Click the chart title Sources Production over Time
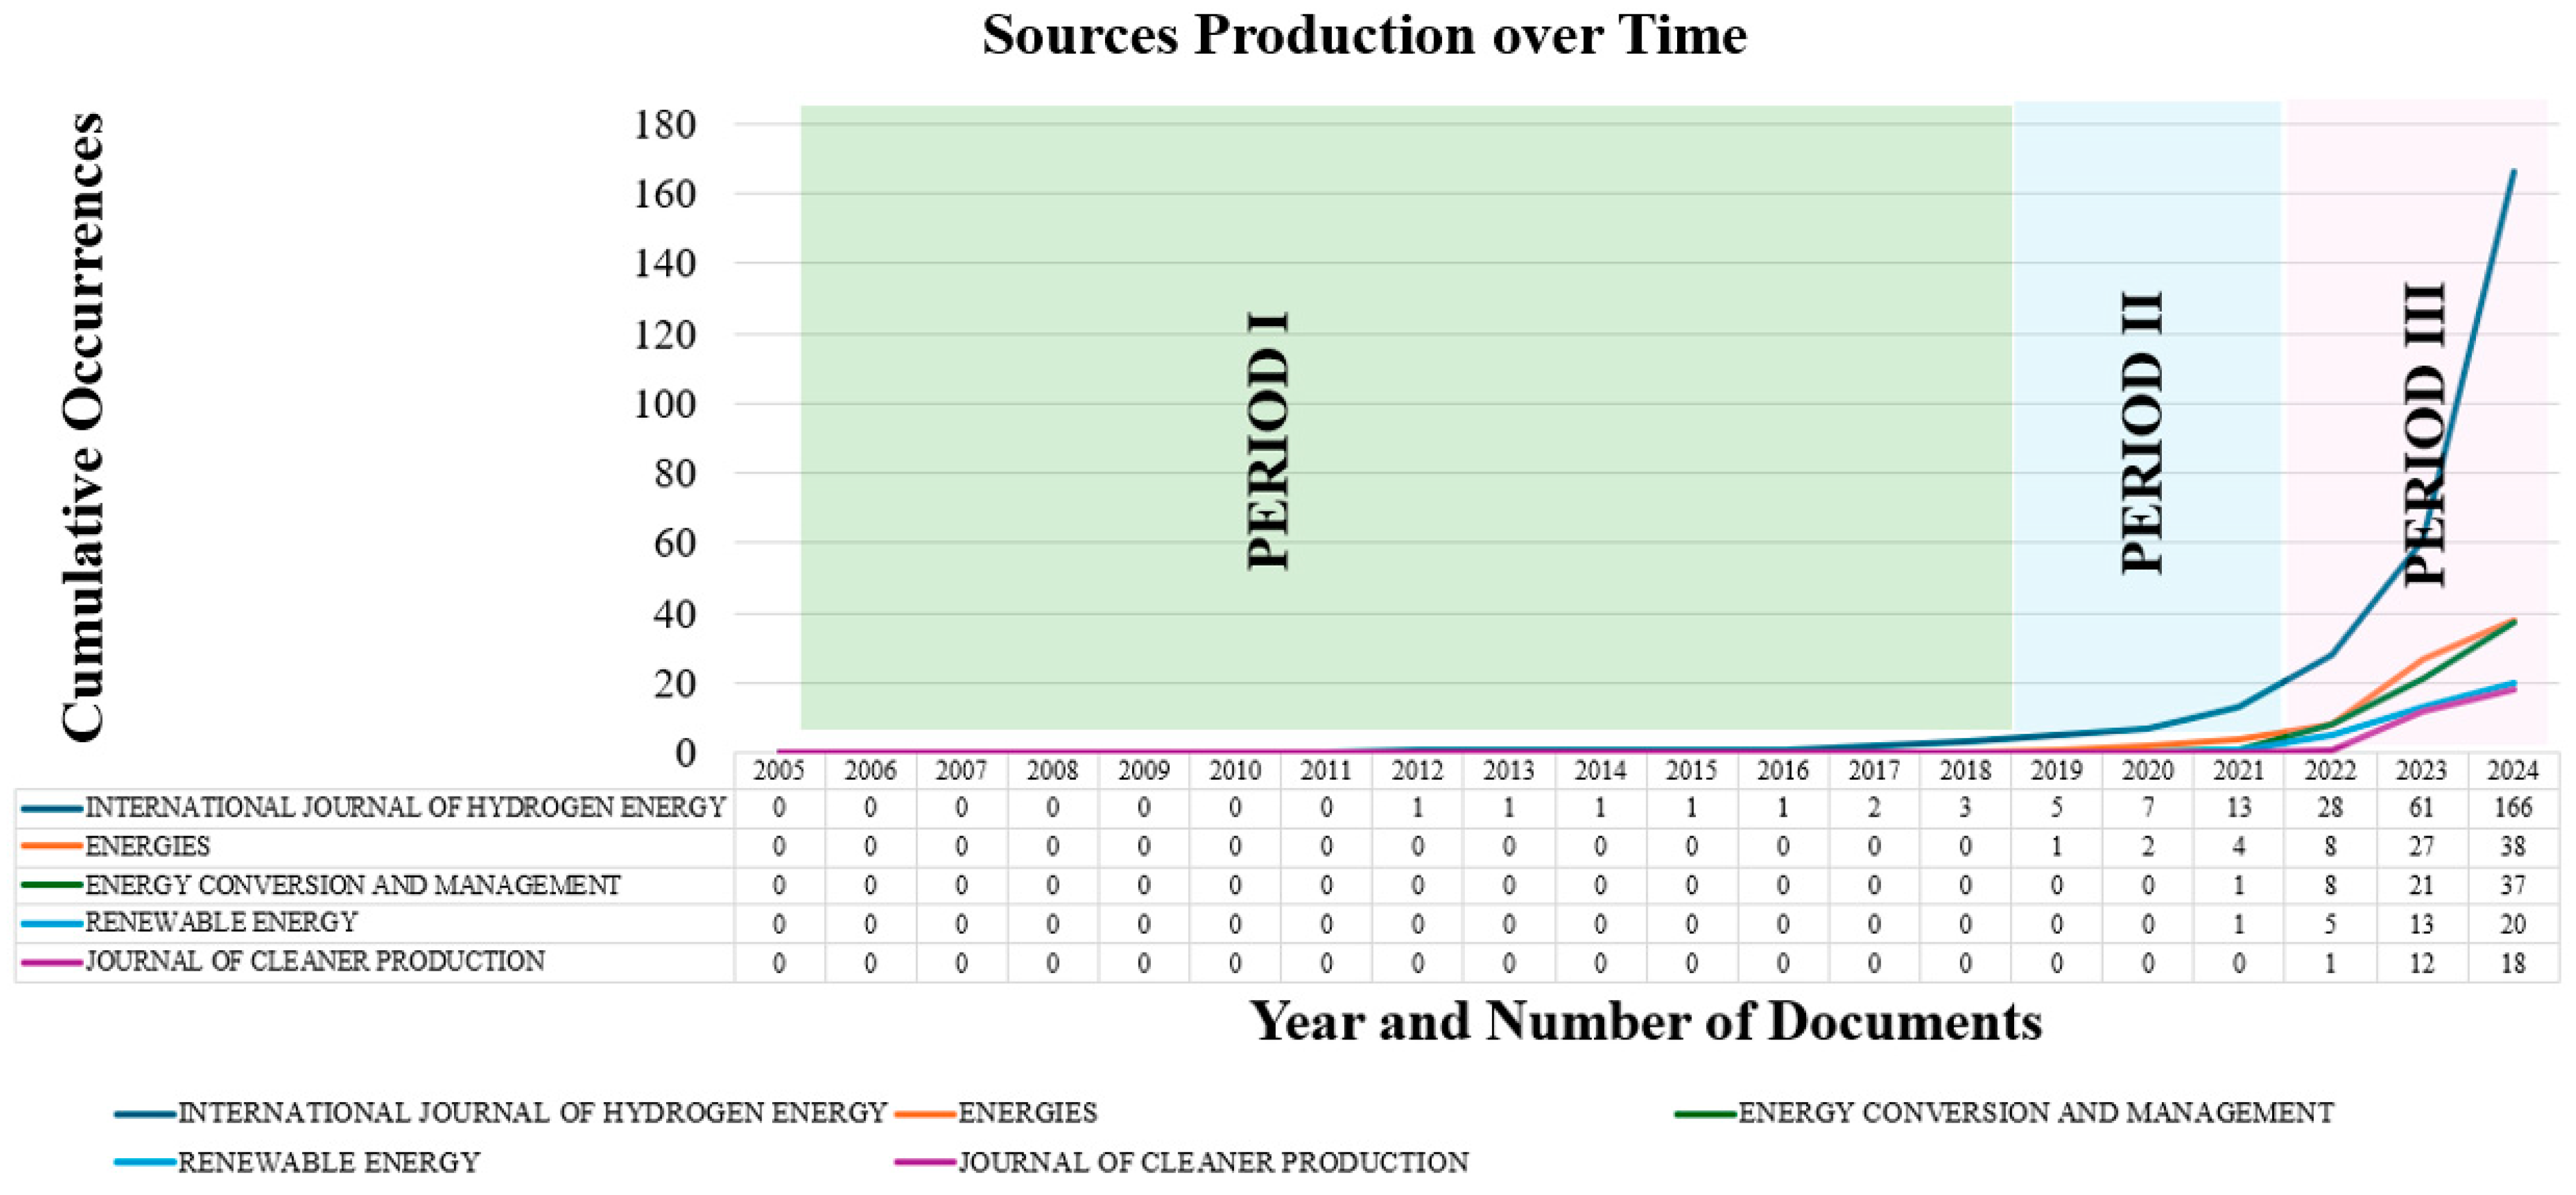The height and width of the screenshot is (1195, 2576). [x=1364, y=36]
